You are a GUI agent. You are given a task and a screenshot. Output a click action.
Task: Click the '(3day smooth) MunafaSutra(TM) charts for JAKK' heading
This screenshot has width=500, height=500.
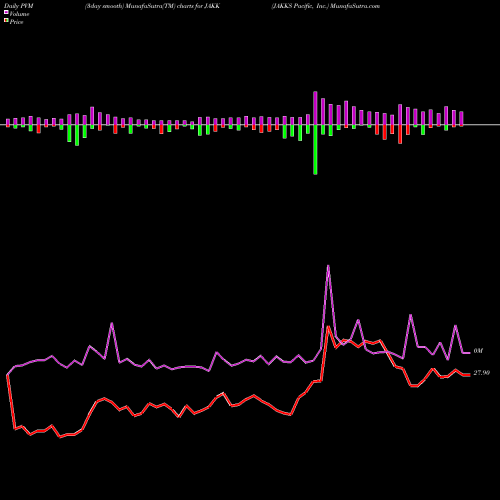152,6
